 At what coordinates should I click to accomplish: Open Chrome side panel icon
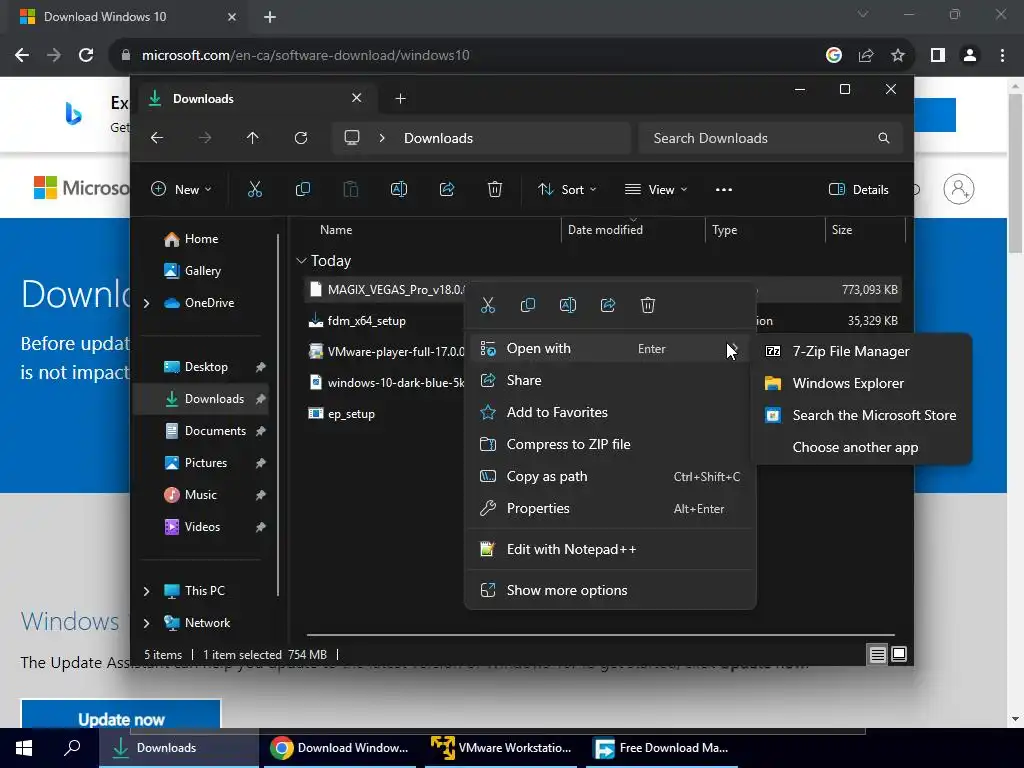(938, 56)
